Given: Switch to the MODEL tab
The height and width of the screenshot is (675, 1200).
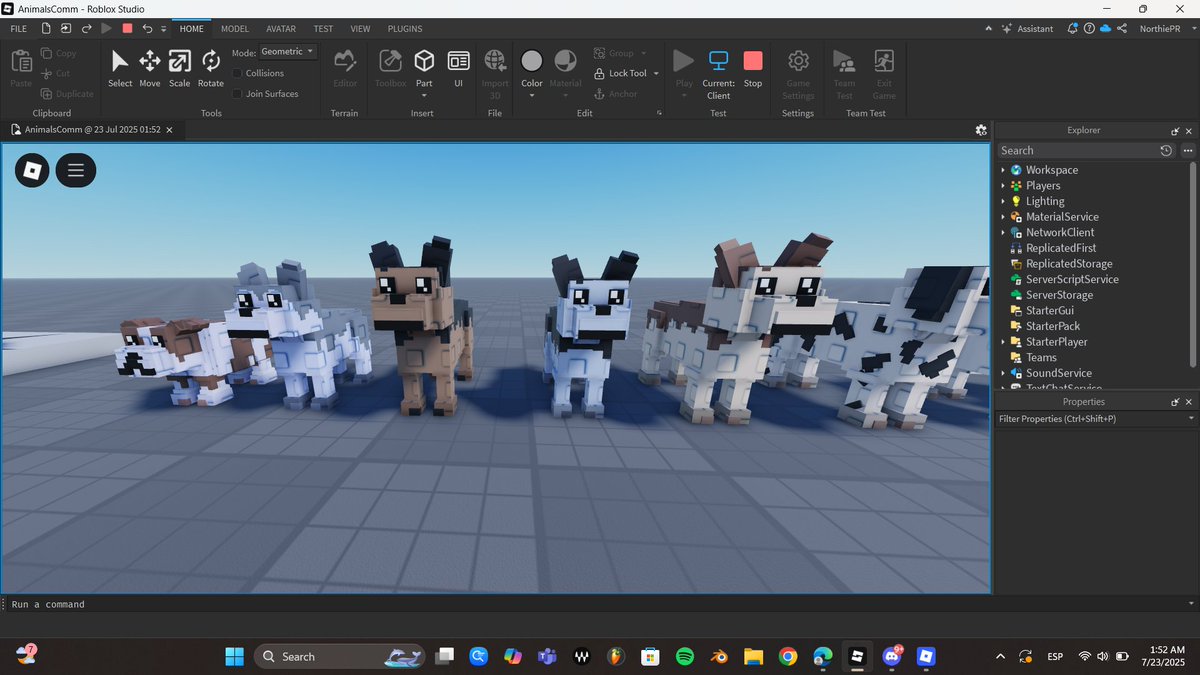Looking at the screenshot, I should (235, 29).
